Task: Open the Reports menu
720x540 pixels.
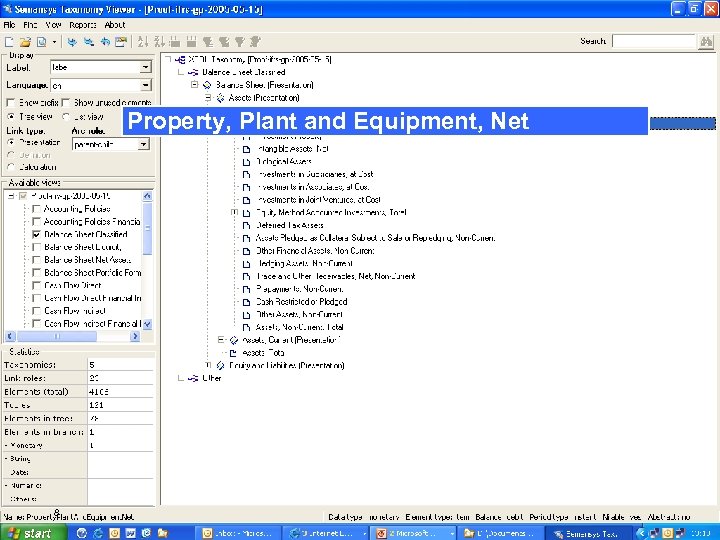Action: pyautogui.click(x=83, y=25)
